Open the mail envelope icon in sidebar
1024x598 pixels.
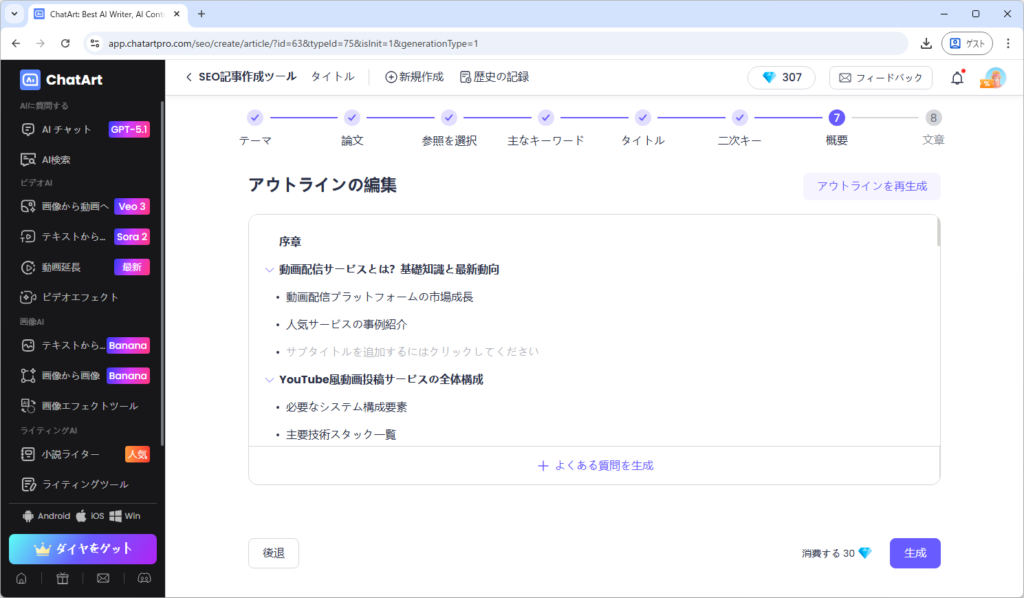coord(103,578)
